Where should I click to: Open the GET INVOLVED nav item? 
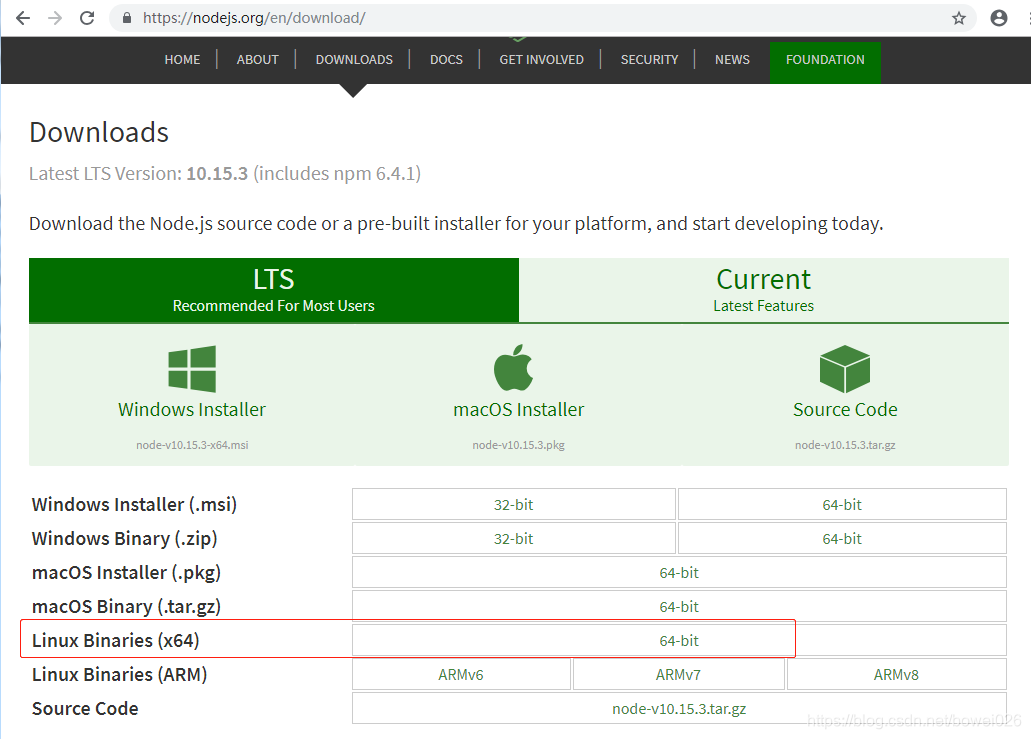(542, 60)
